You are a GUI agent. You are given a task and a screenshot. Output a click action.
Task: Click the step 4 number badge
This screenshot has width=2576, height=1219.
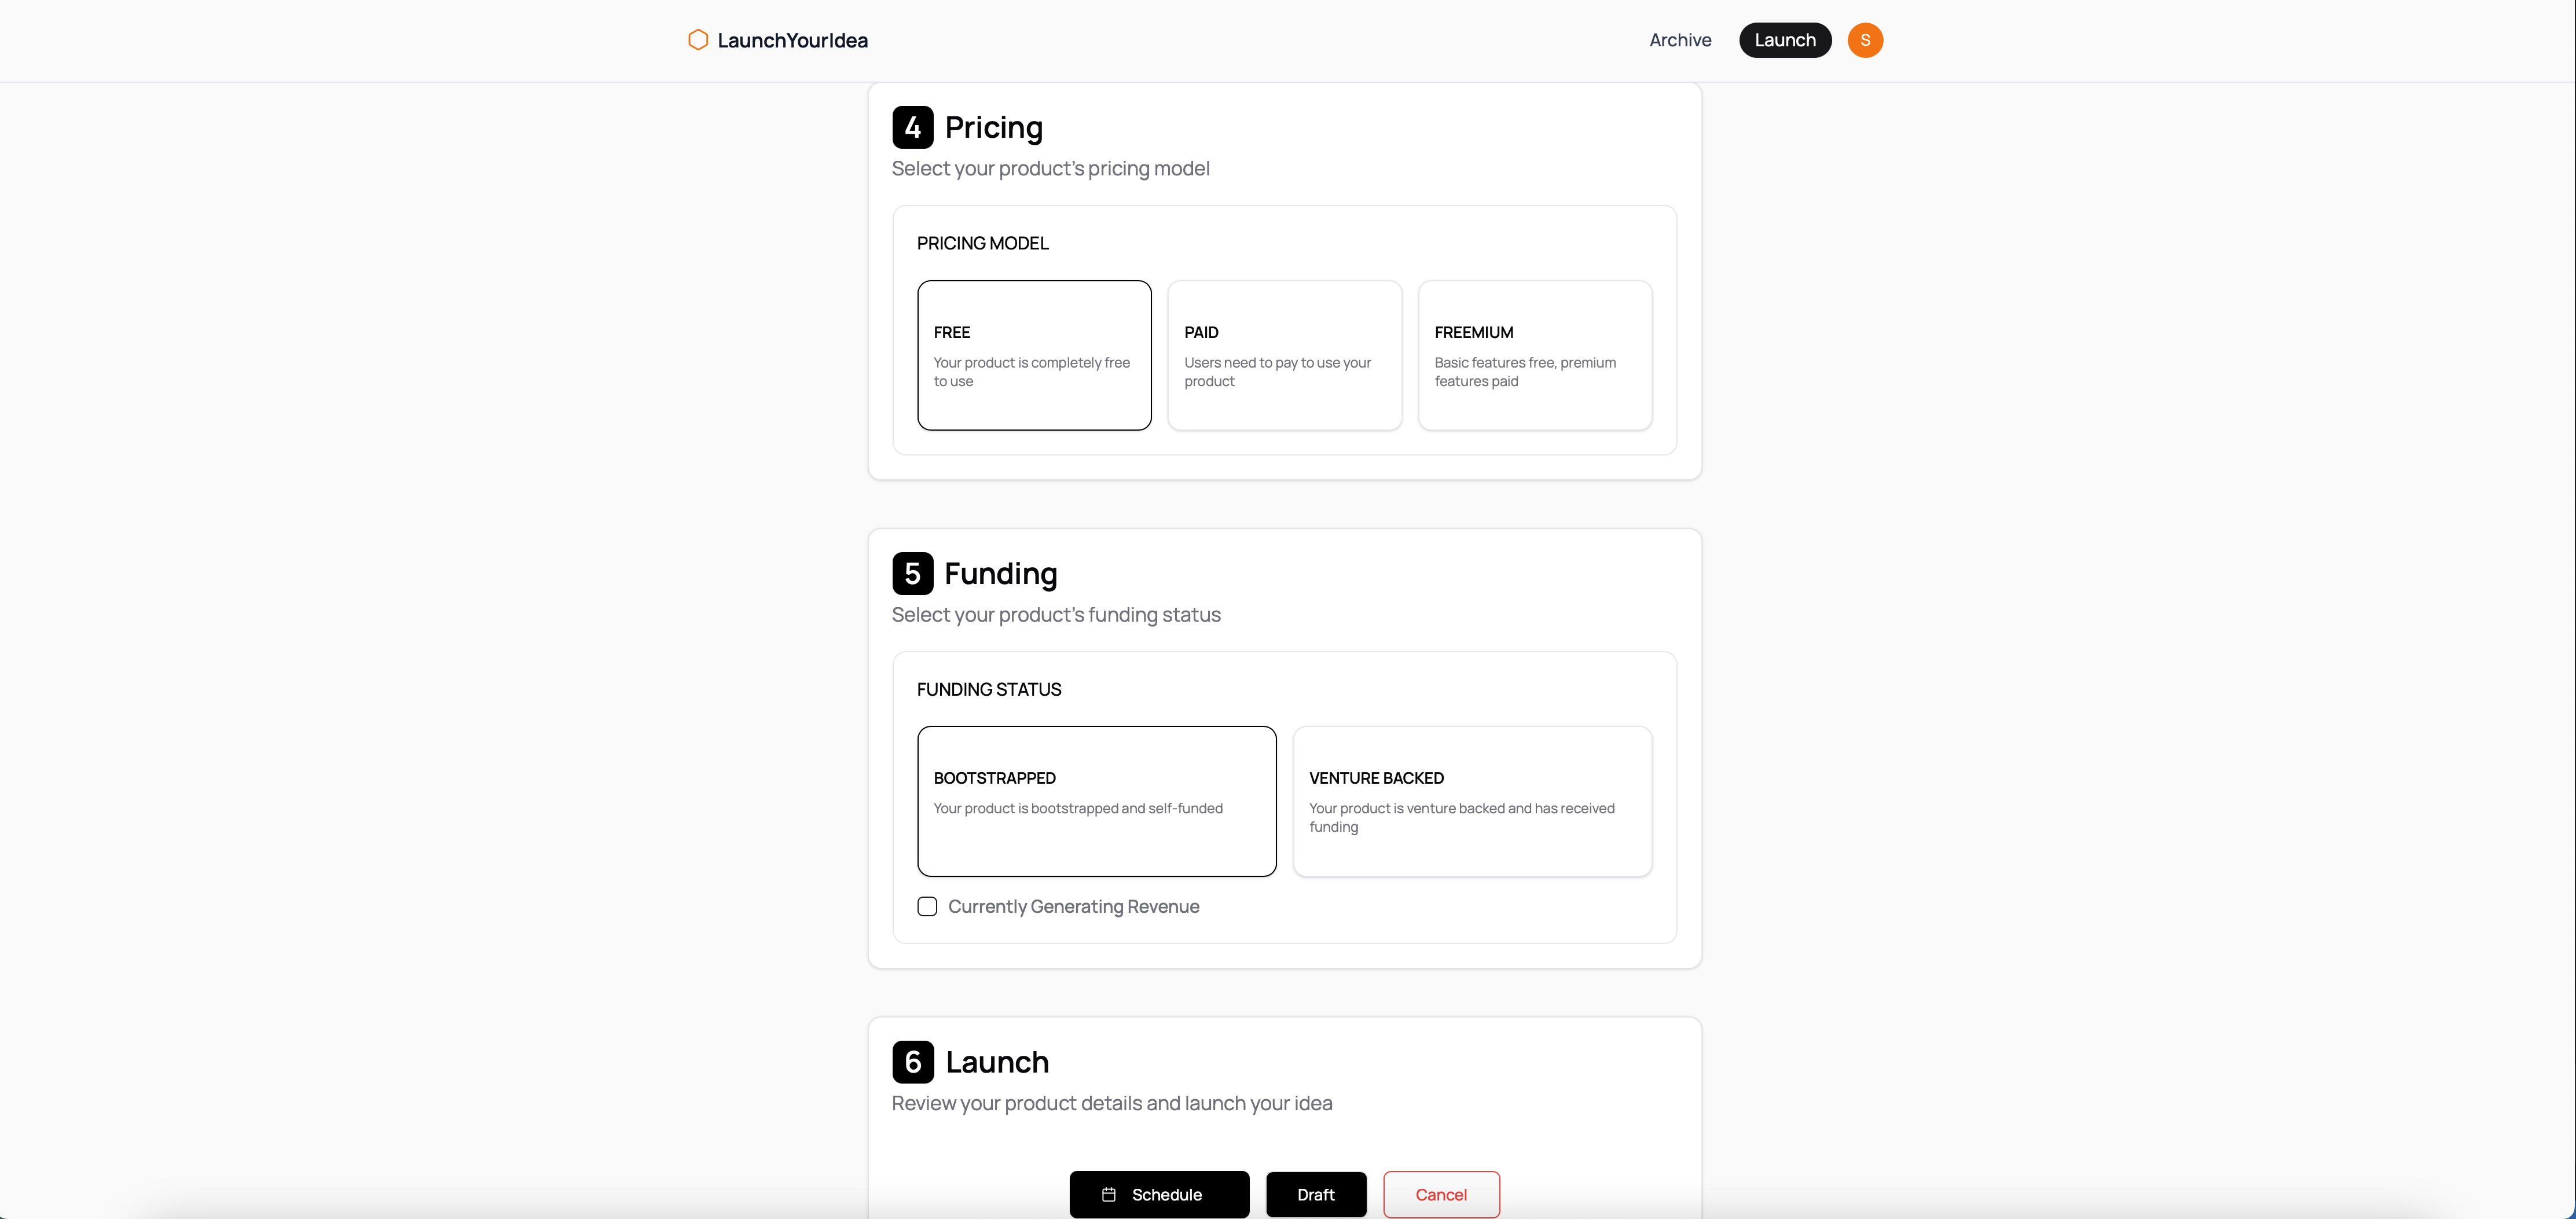(x=912, y=127)
